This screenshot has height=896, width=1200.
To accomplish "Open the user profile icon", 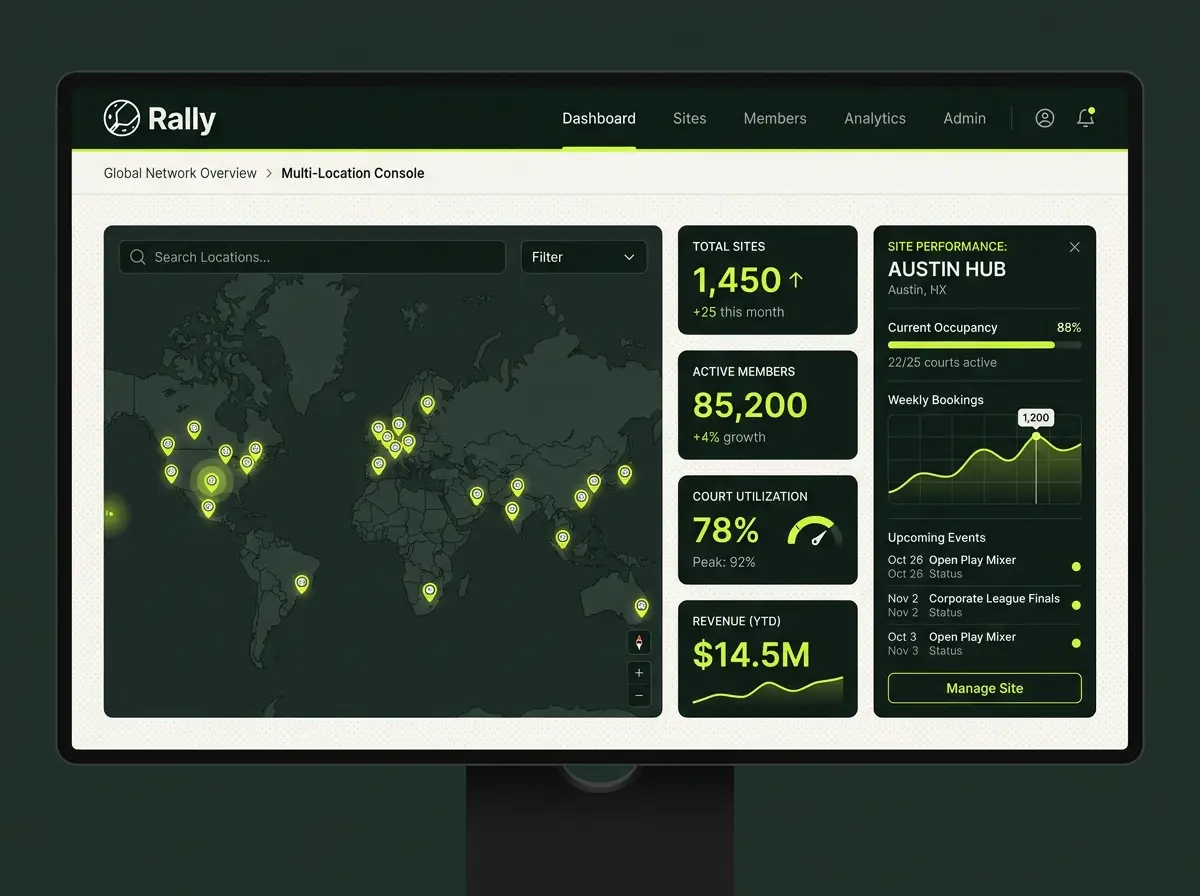I will 1045,118.
